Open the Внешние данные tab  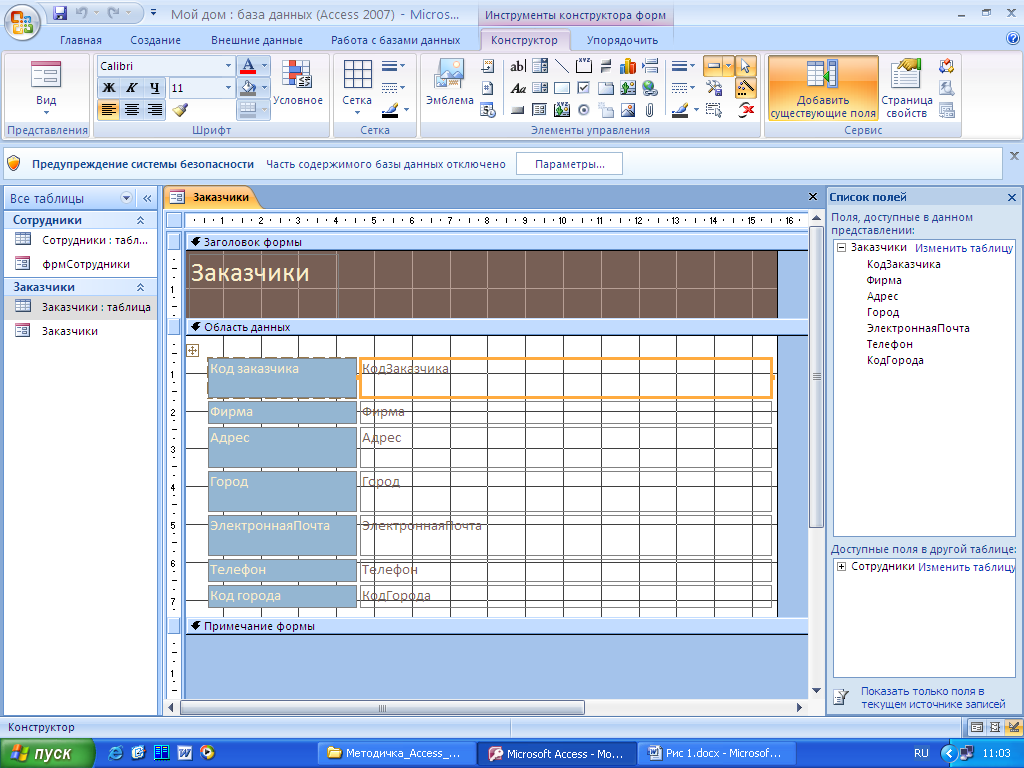(257, 40)
